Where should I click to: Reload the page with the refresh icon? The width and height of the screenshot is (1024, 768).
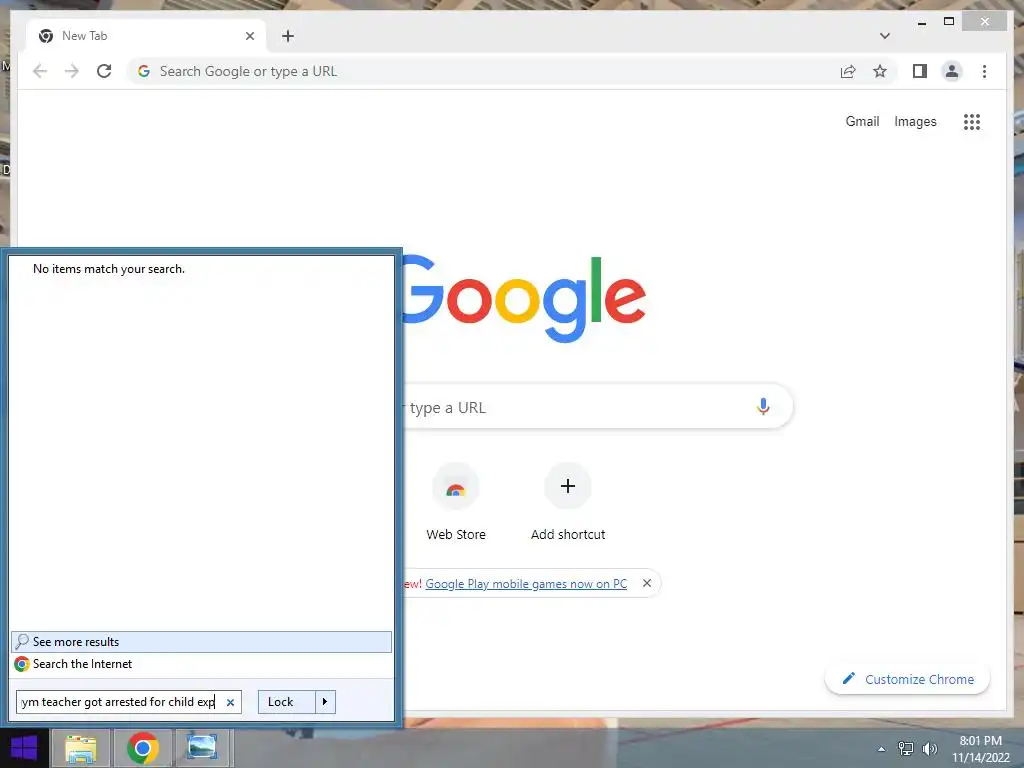(x=104, y=71)
